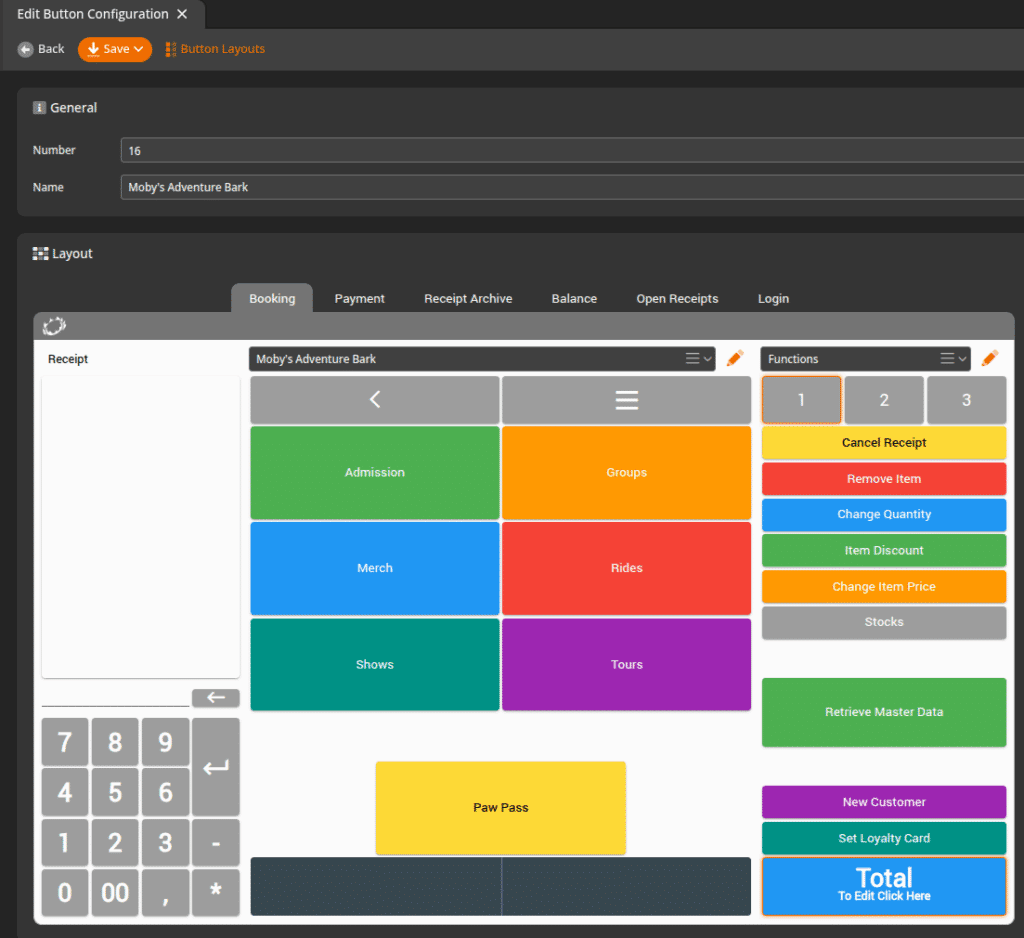The image size is (1024, 938).
Task: Tap numpad key 9
Action: [x=165, y=742]
